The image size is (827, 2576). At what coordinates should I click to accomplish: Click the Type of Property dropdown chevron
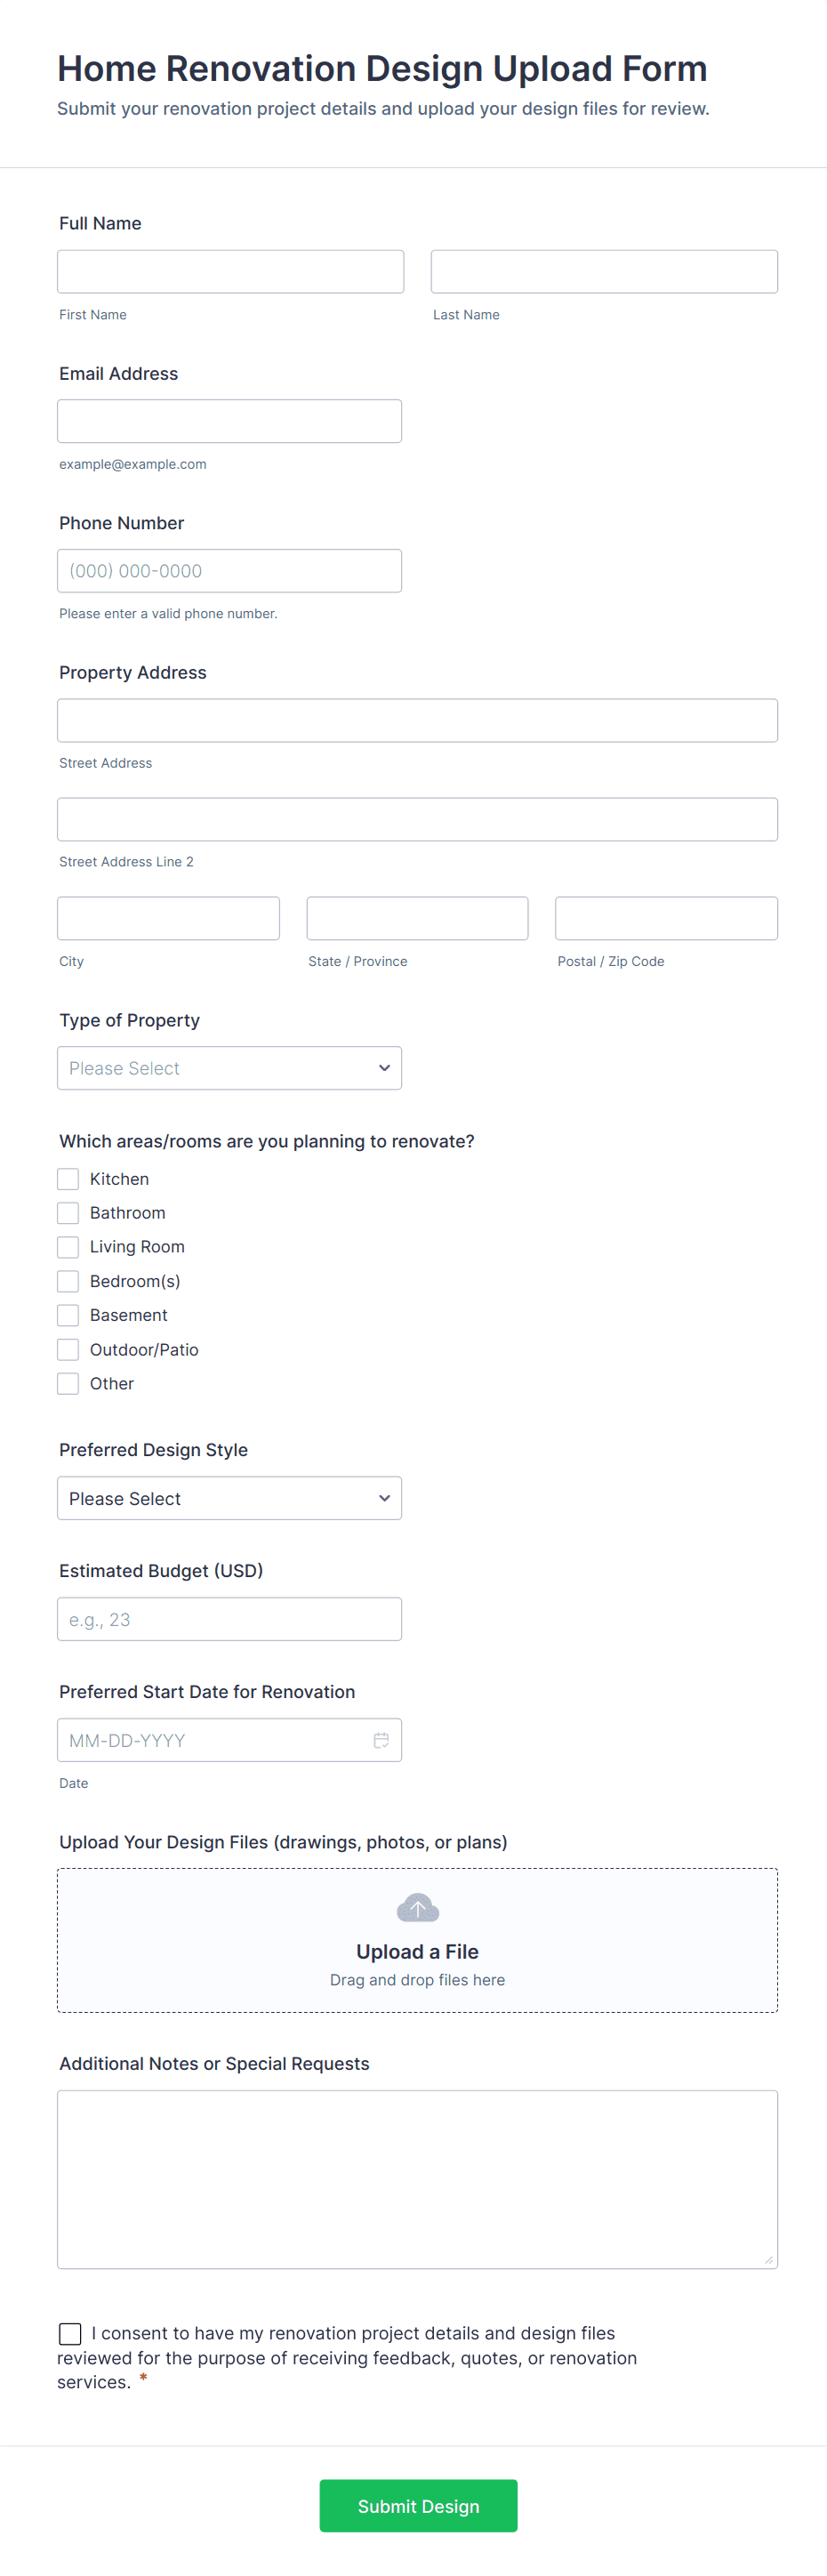(x=384, y=1068)
